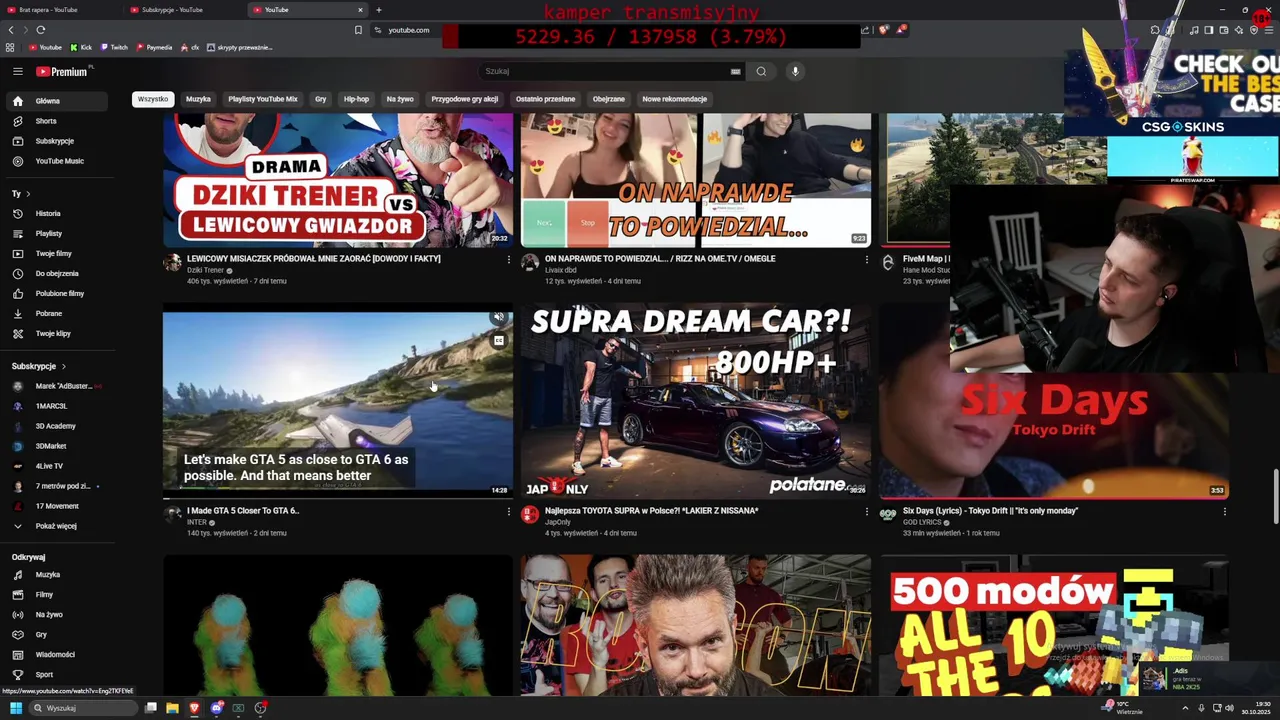Select the Playlisty YouTube Mix chip

tap(262, 99)
